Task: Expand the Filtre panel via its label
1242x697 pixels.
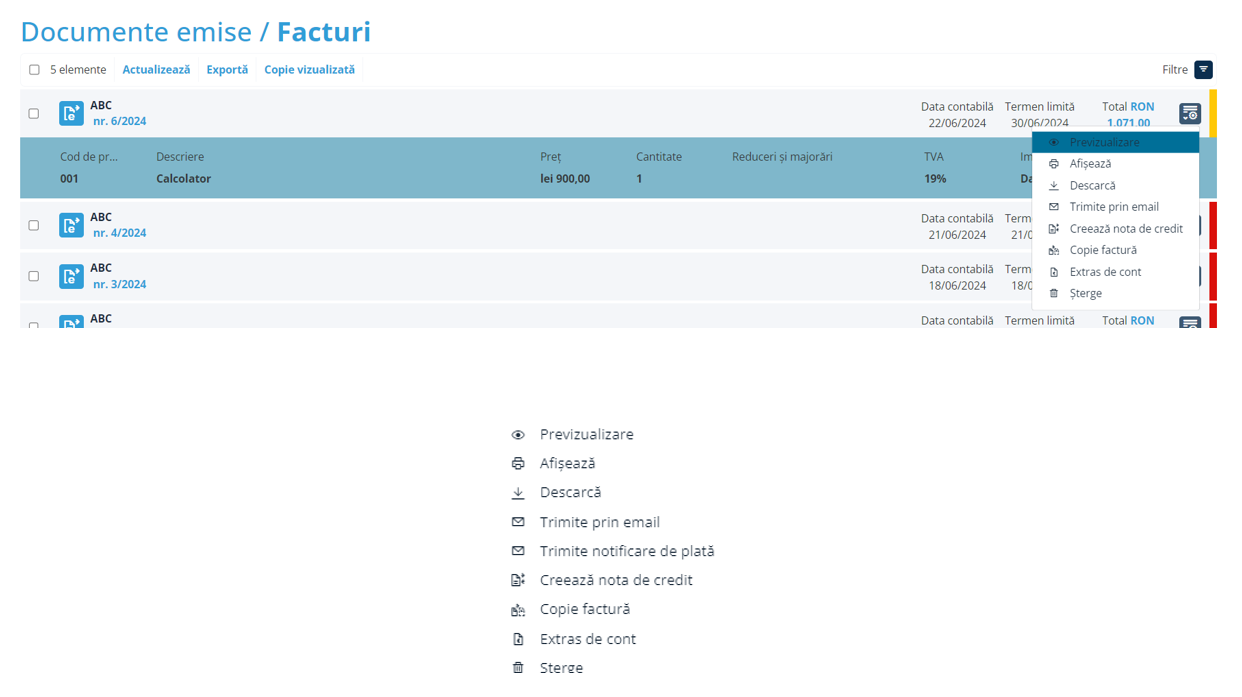Action: (x=1174, y=70)
